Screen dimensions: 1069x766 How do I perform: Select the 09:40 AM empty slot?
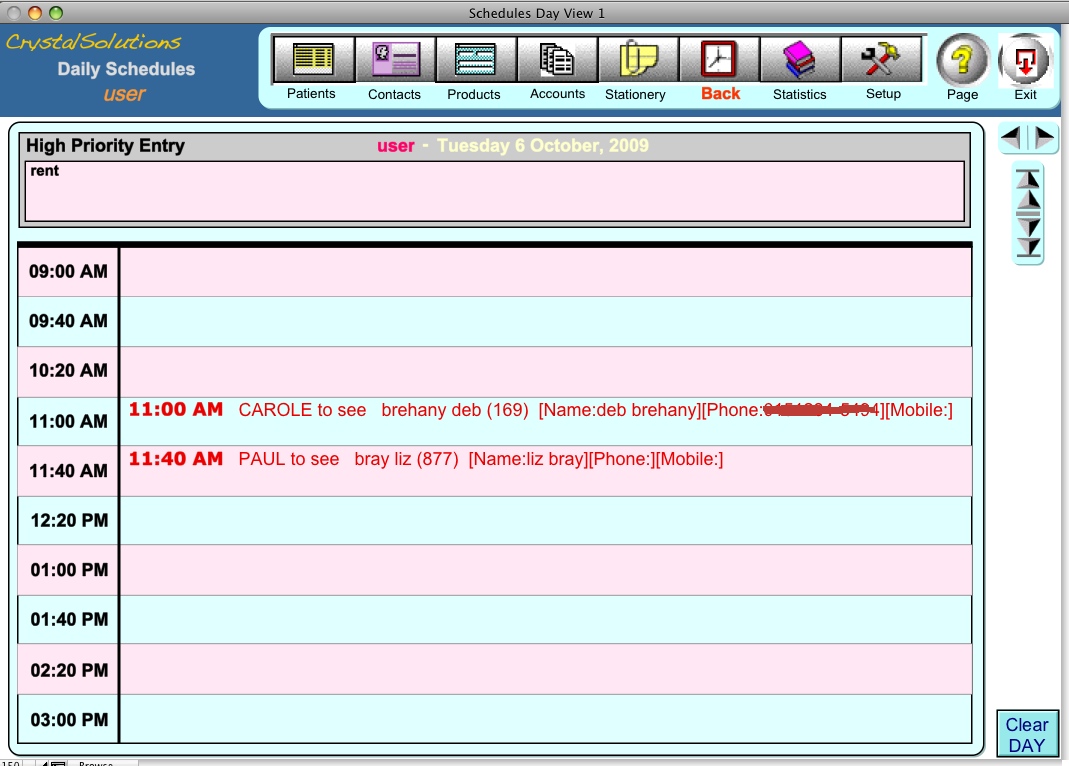[x=545, y=322]
